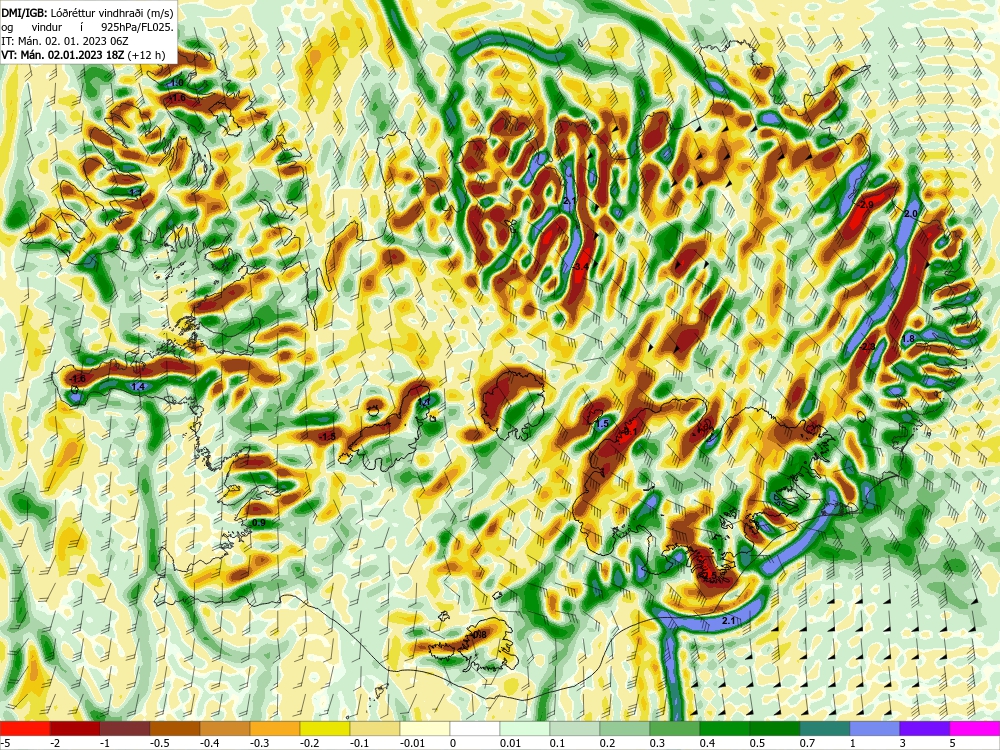Click the "-2.5" map value label

pyautogui.click(x=709, y=575)
